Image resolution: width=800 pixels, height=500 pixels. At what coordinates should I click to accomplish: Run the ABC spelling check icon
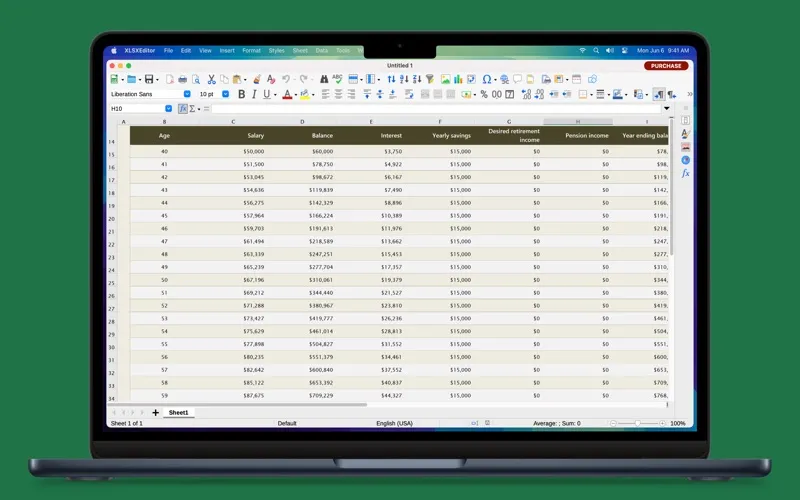tap(337, 79)
